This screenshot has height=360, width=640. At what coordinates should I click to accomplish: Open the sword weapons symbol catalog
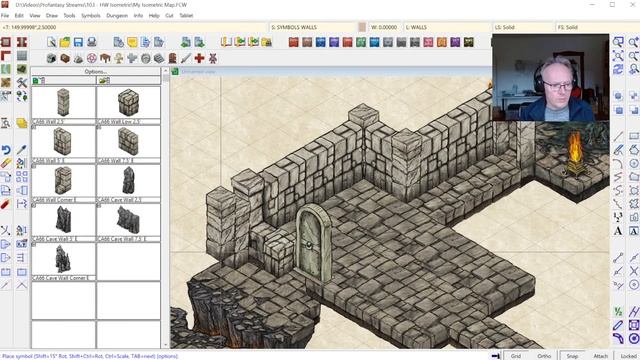point(186,58)
